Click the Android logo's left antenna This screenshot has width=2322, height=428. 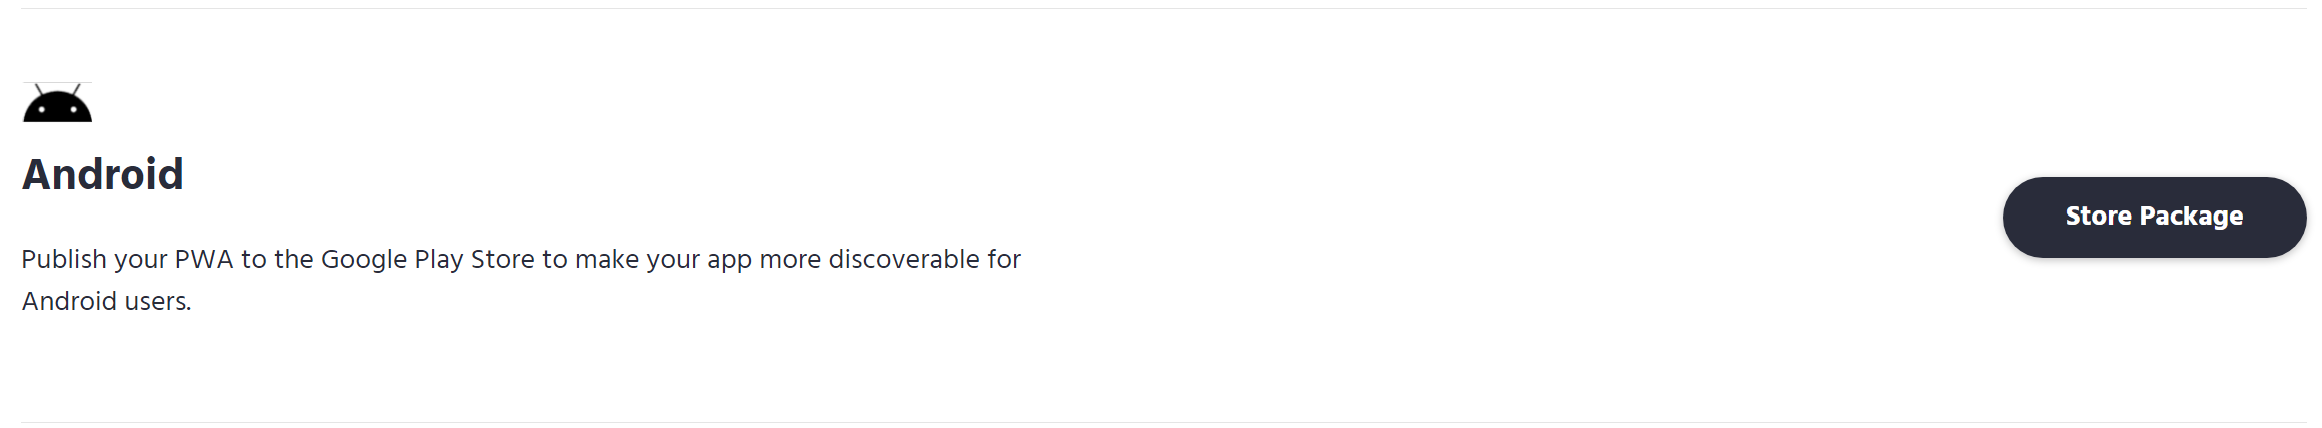[39, 90]
